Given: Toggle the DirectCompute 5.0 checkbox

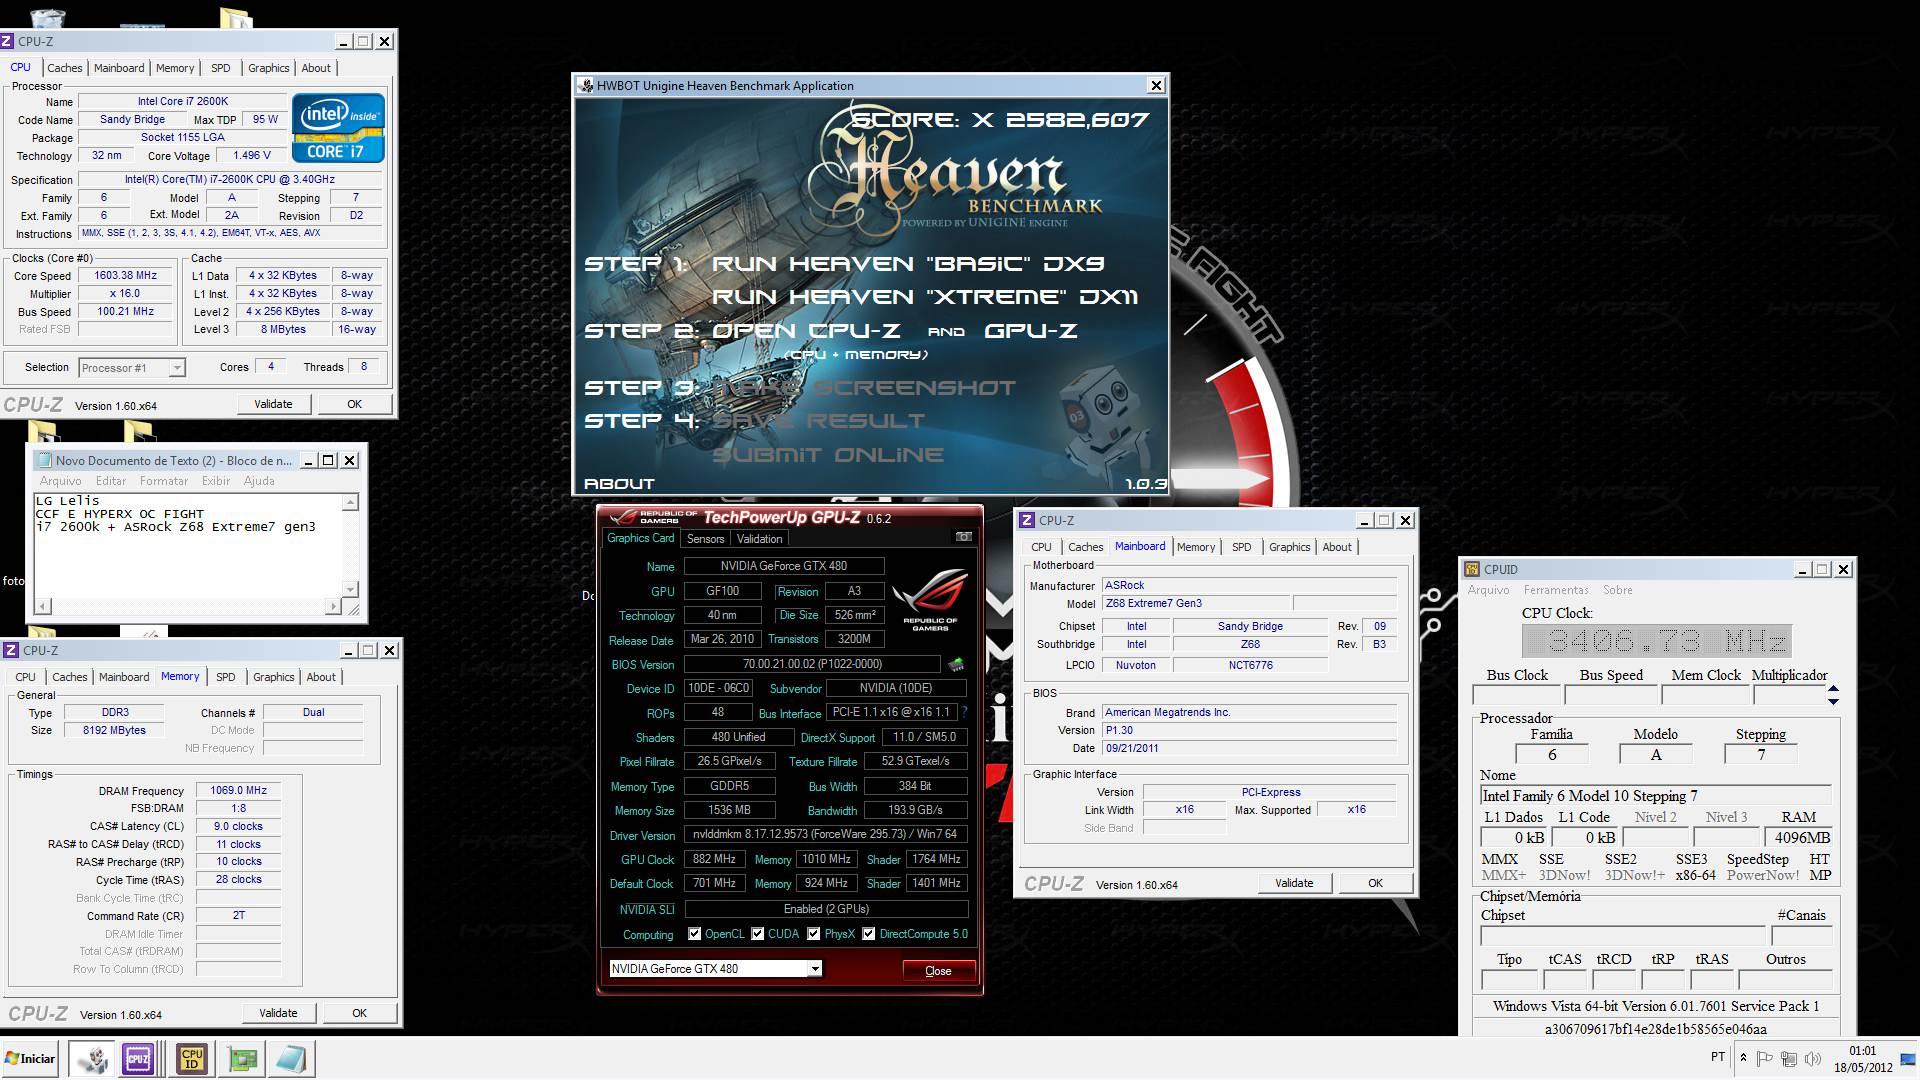Looking at the screenshot, I should tap(868, 934).
